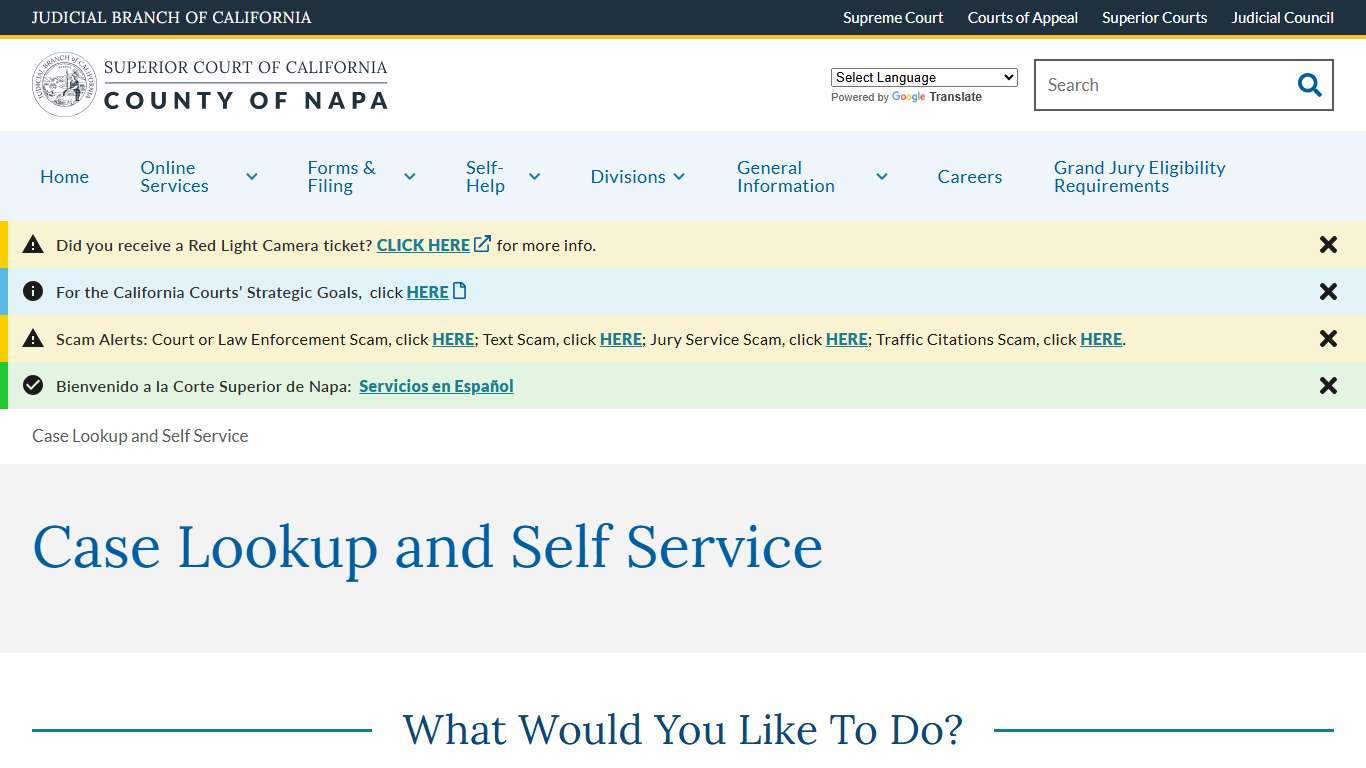This screenshot has height=768, width=1366.
Task: Click the Superior Court of California seal logo
Action: coord(64,84)
